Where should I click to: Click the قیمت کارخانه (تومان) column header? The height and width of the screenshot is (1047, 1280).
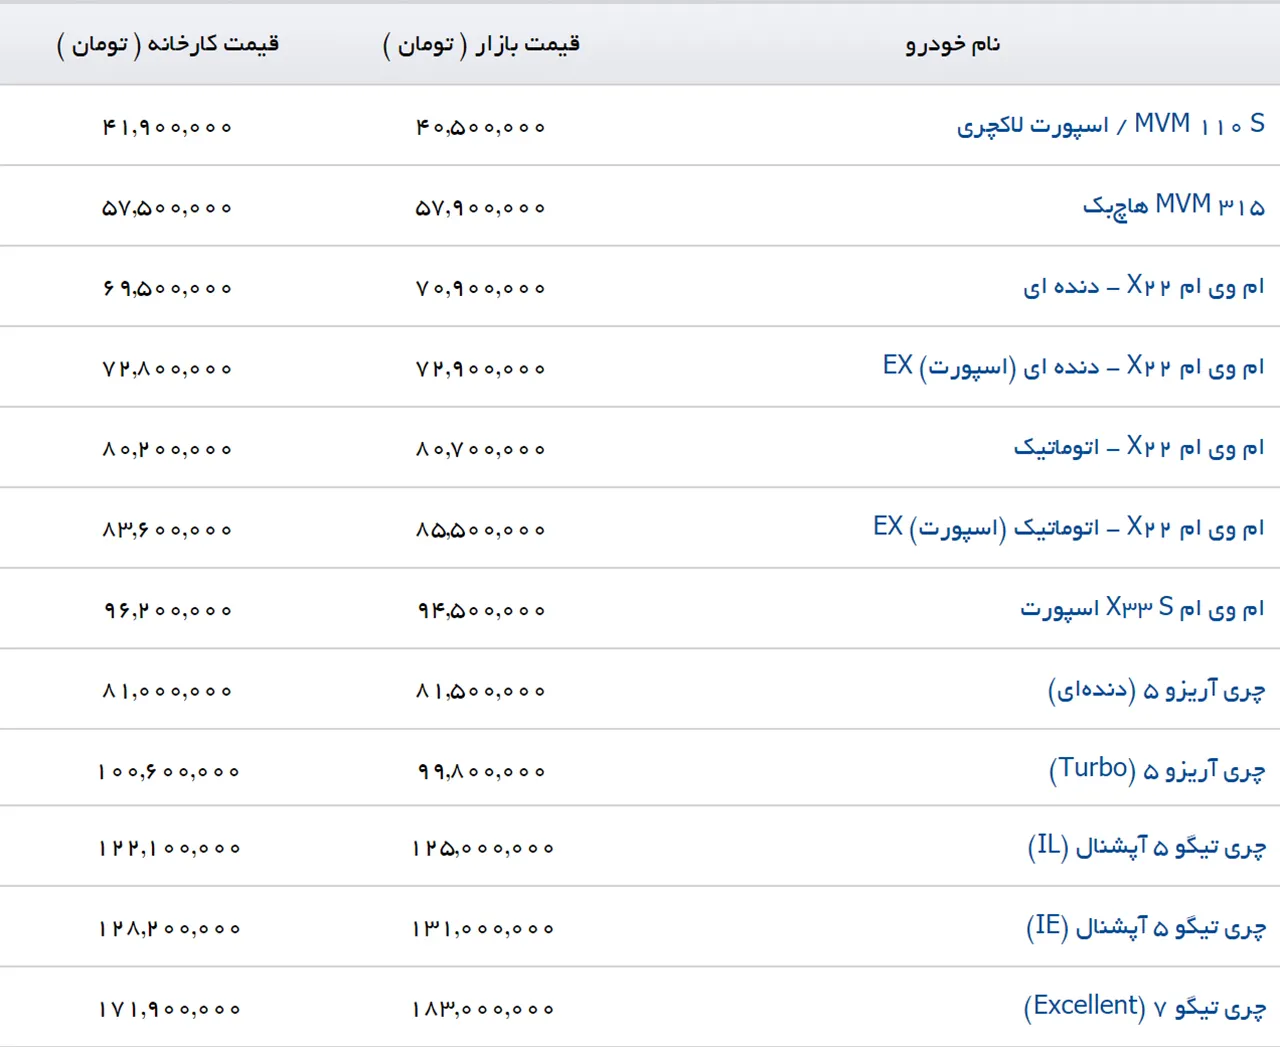(168, 44)
